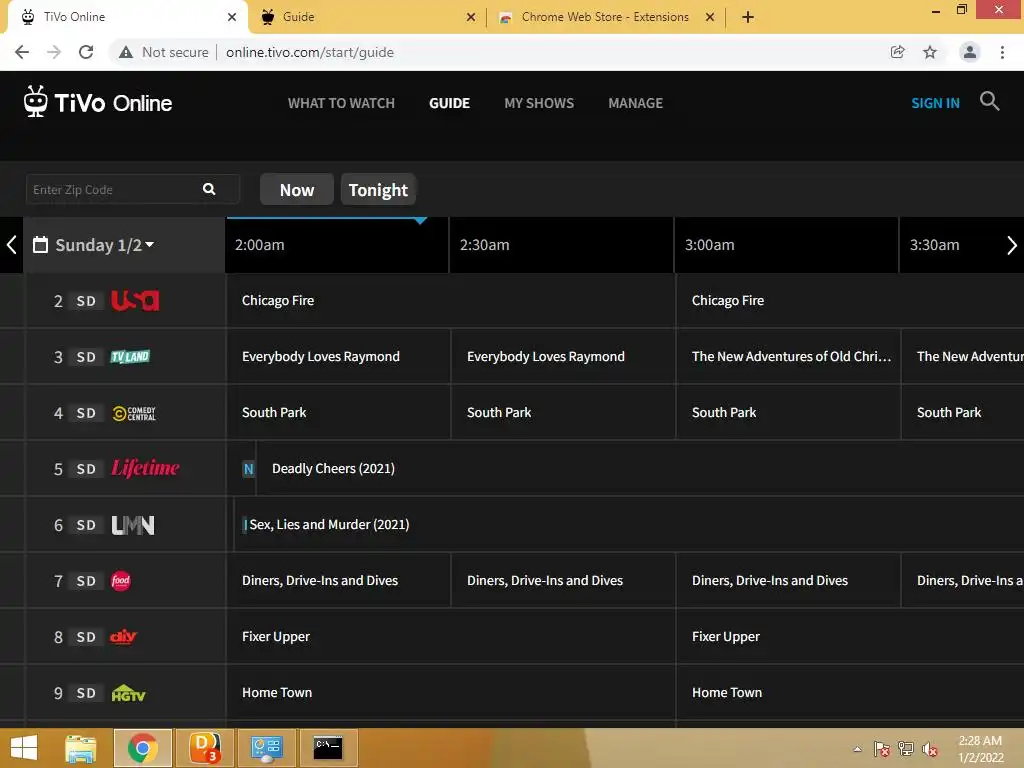The width and height of the screenshot is (1024, 768).
Task: Go to earlier time slots arrow
Action: pos(11,245)
